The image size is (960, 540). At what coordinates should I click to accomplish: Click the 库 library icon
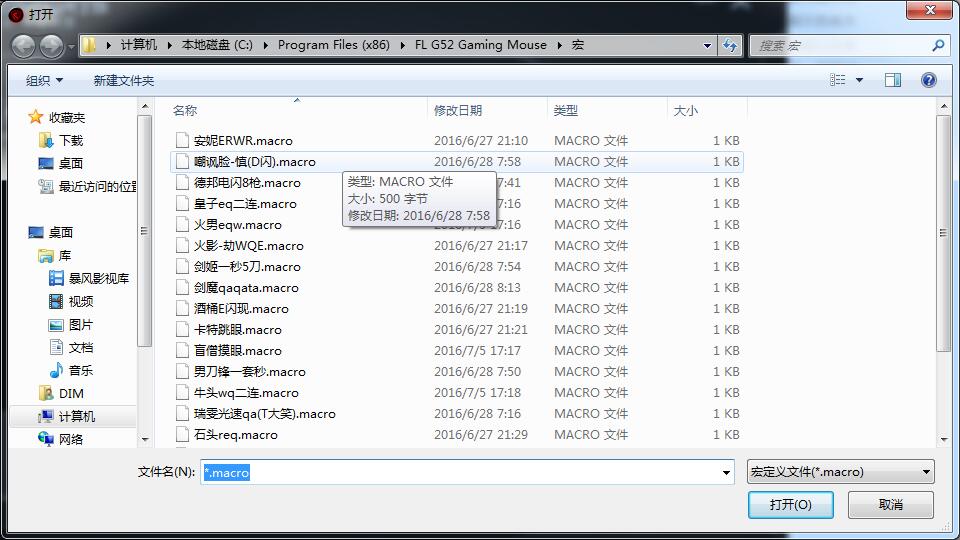click(x=46, y=255)
